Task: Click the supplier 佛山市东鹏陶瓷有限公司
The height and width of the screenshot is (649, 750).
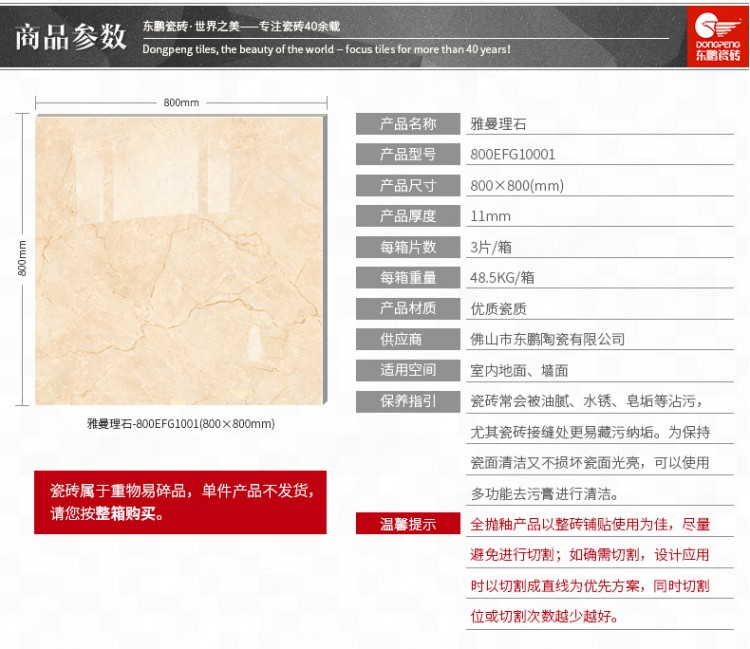Action: (547, 340)
